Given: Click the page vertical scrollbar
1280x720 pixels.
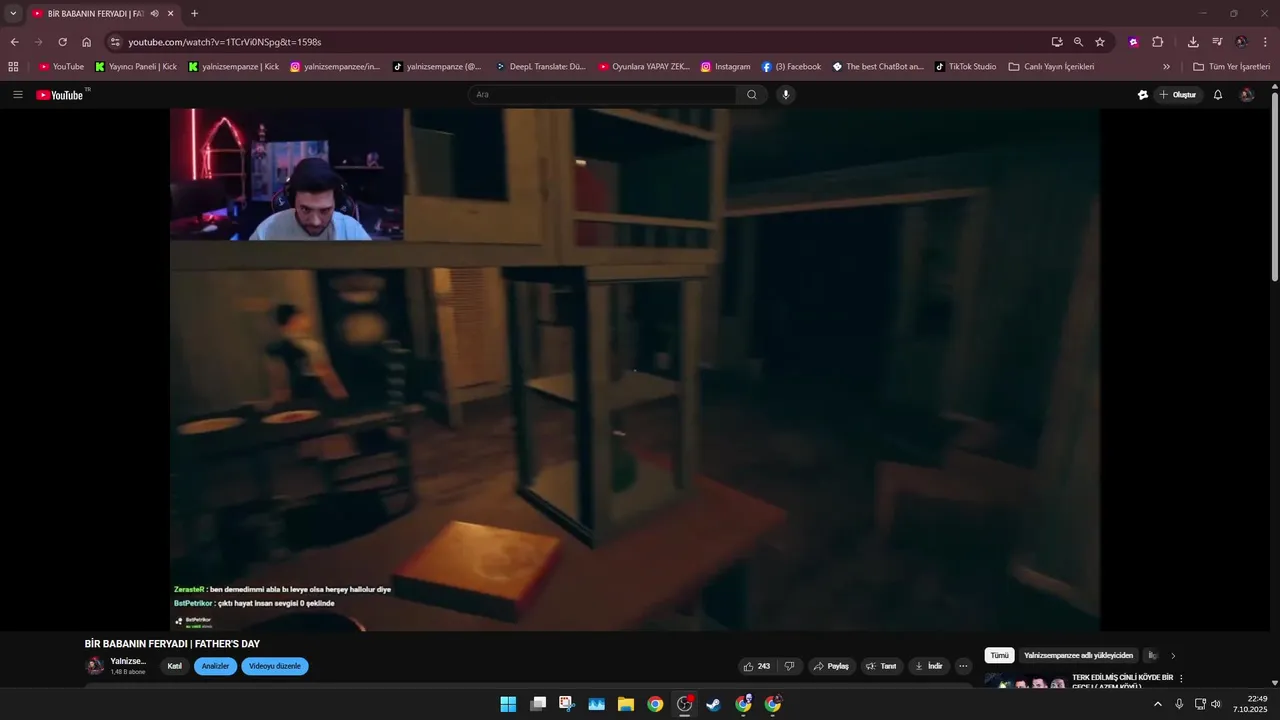Looking at the screenshot, I should pos(1275,185).
